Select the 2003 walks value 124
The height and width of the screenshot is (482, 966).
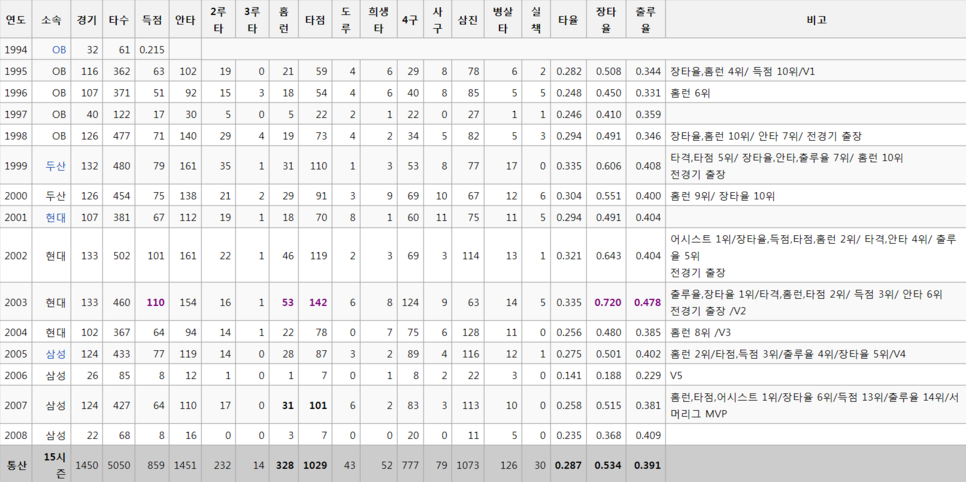point(410,303)
